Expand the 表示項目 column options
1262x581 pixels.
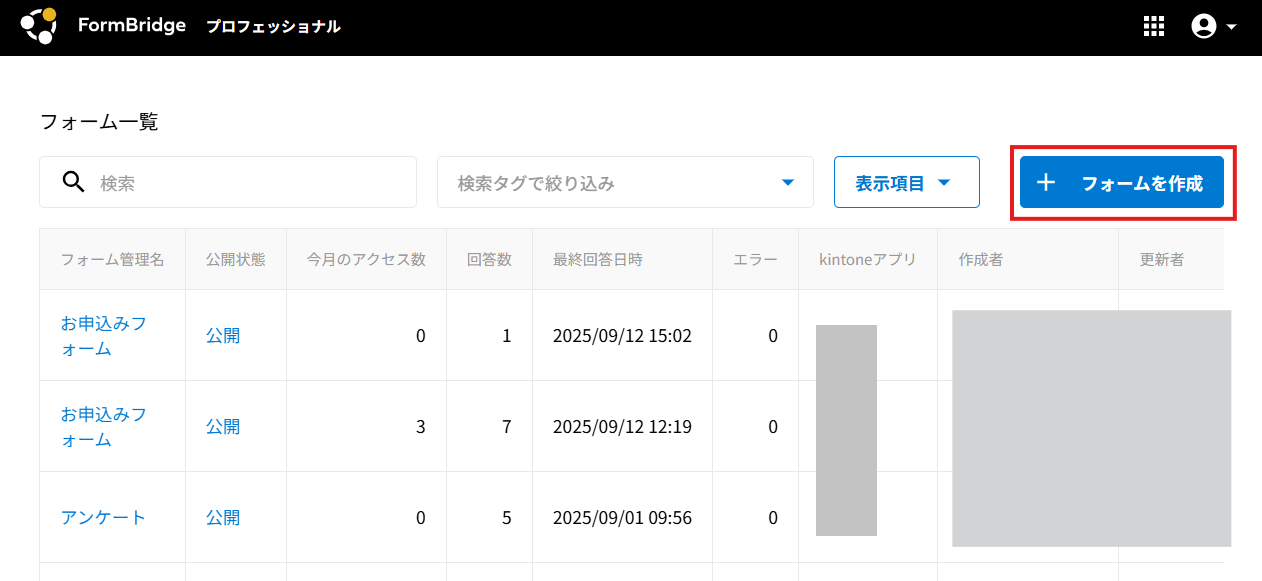pyautogui.click(x=906, y=183)
